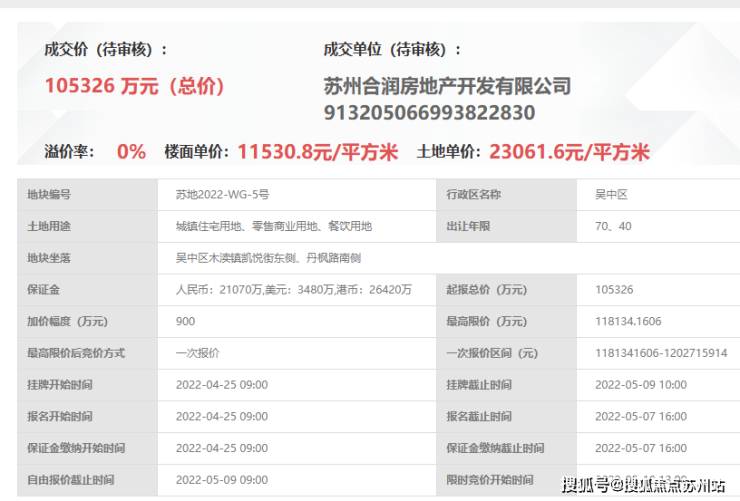Click 最高限价 value 118134.1606

[x=628, y=321]
